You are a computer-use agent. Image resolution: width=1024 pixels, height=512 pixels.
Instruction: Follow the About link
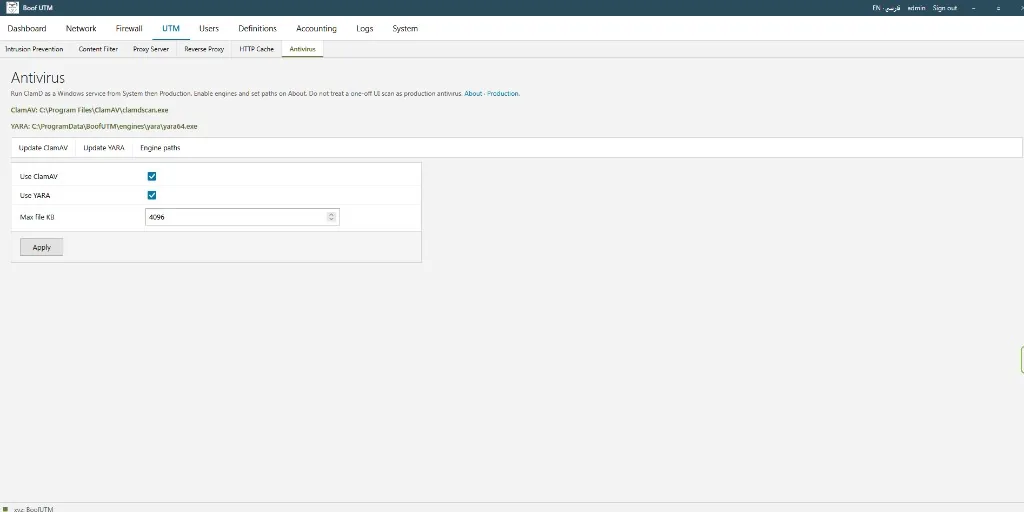[473, 94]
